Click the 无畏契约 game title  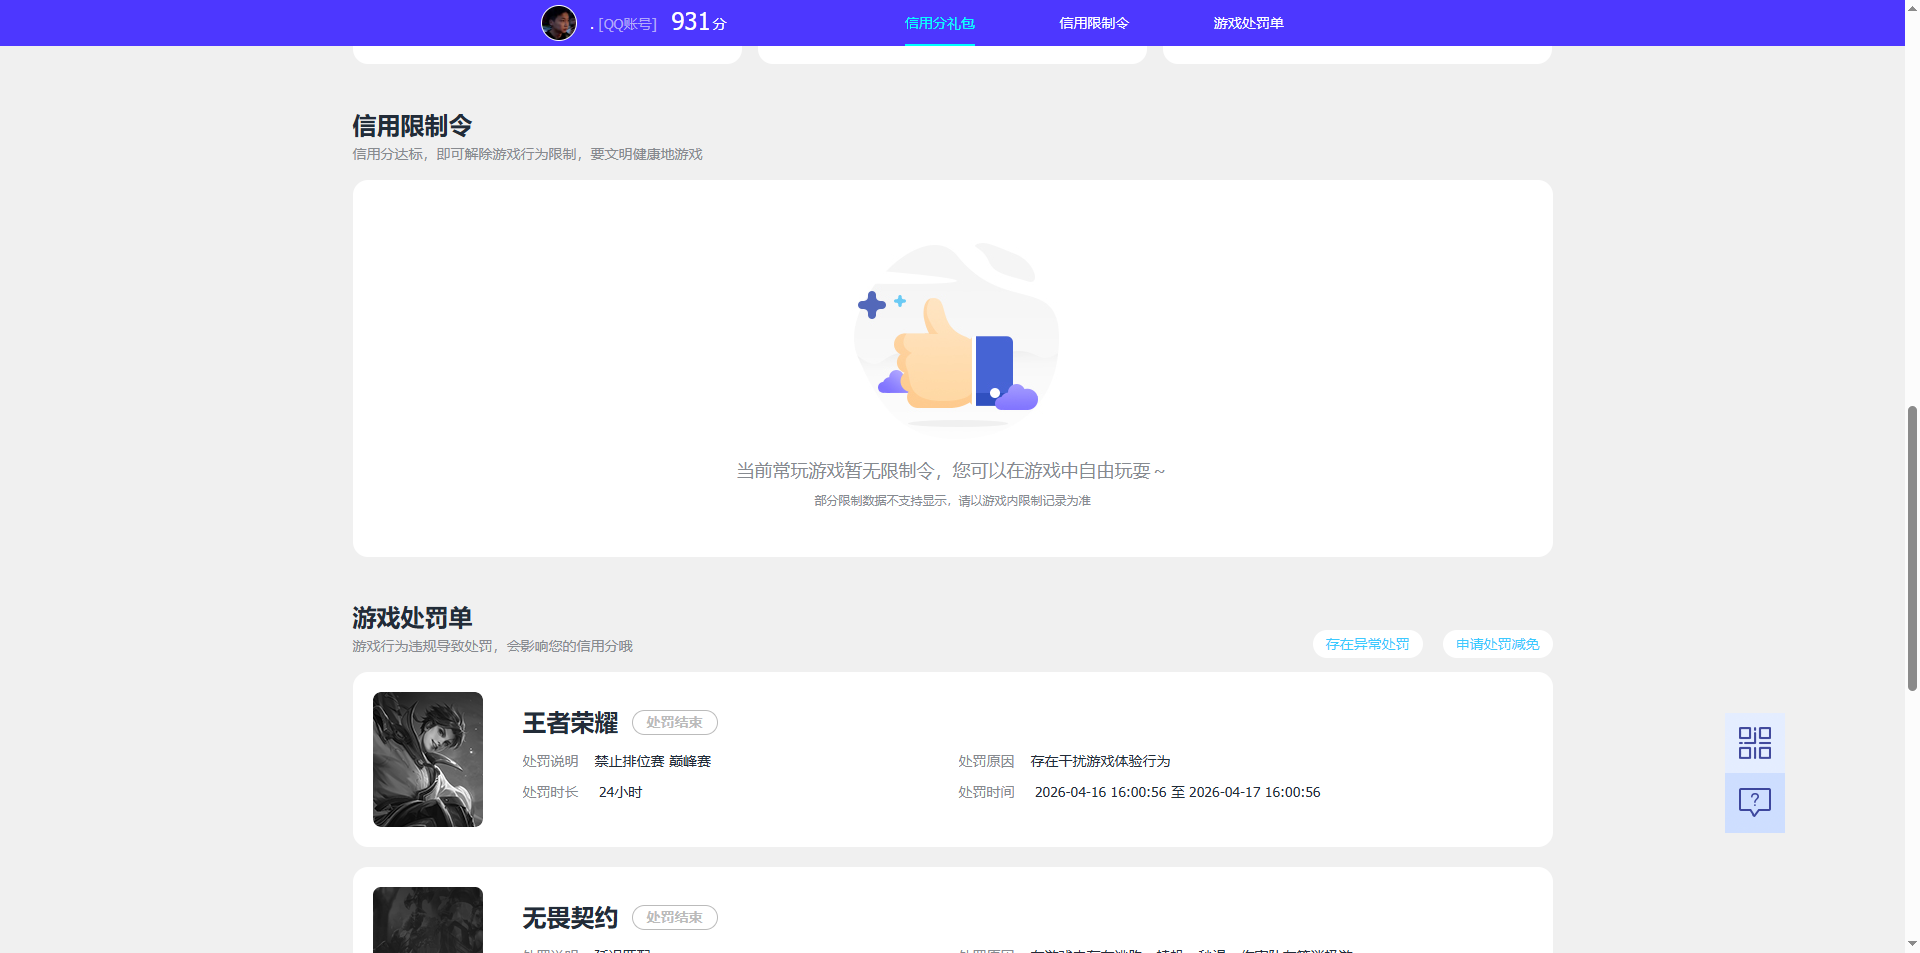(x=570, y=918)
